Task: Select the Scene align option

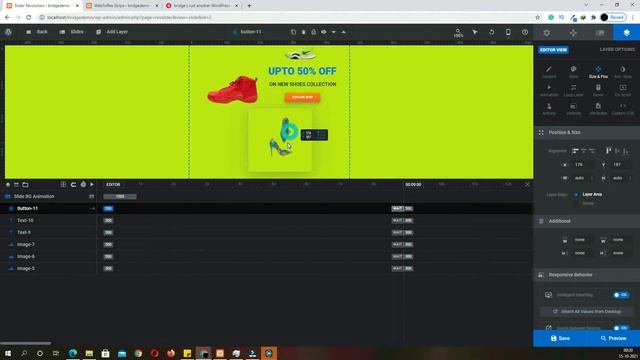Action: (584, 203)
